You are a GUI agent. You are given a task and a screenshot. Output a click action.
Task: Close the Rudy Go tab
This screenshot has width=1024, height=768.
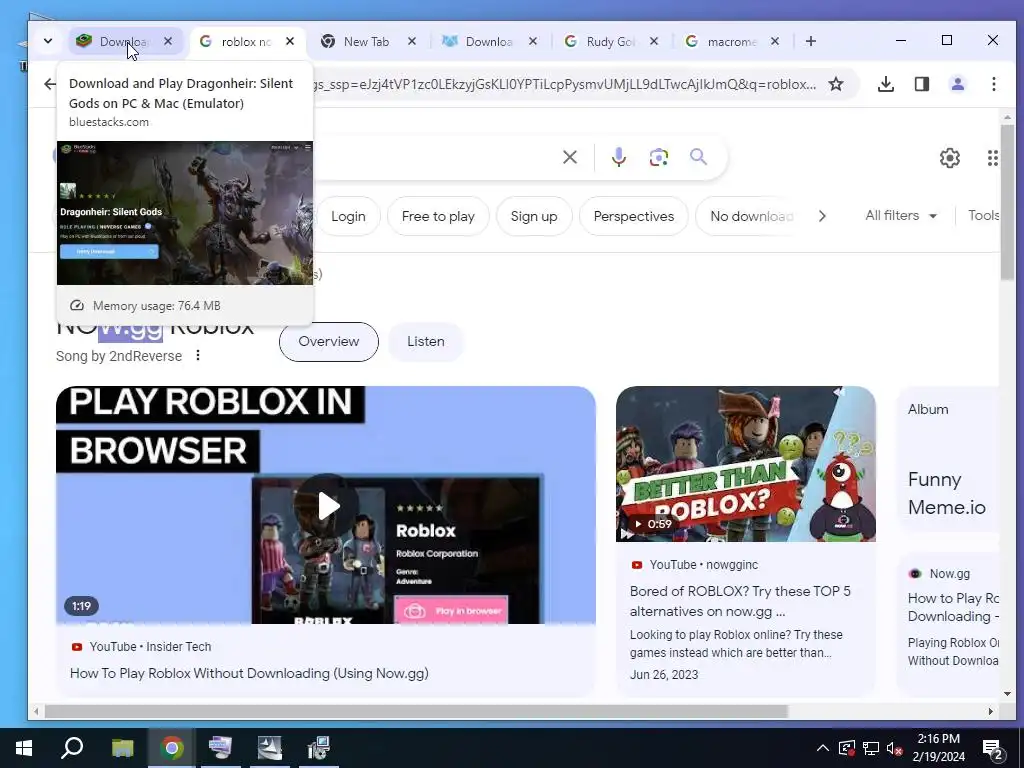pos(654,41)
